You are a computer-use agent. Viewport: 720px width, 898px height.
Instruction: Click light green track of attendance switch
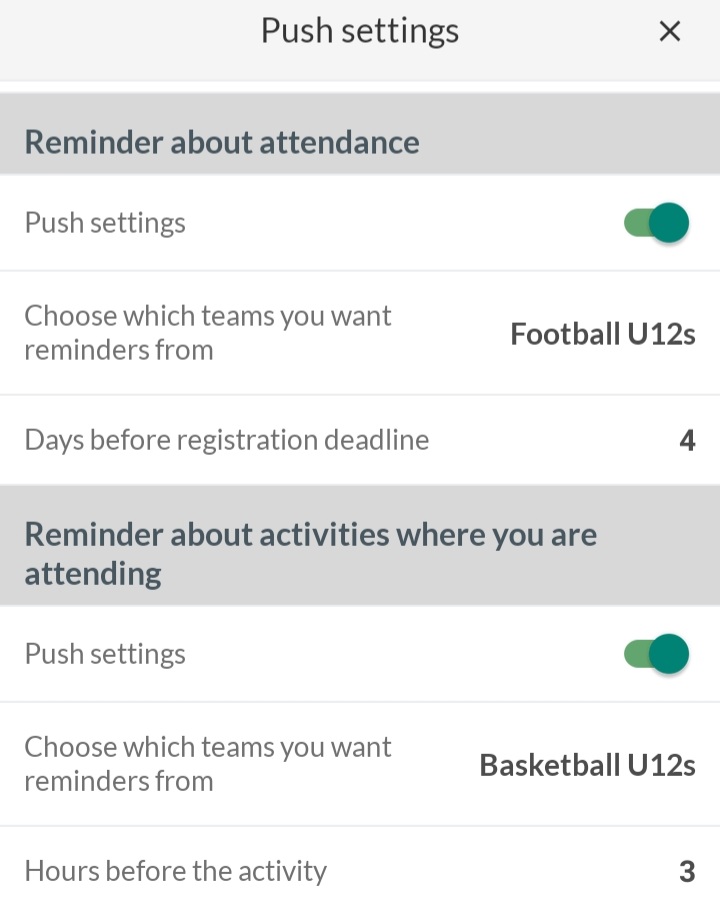coord(635,223)
